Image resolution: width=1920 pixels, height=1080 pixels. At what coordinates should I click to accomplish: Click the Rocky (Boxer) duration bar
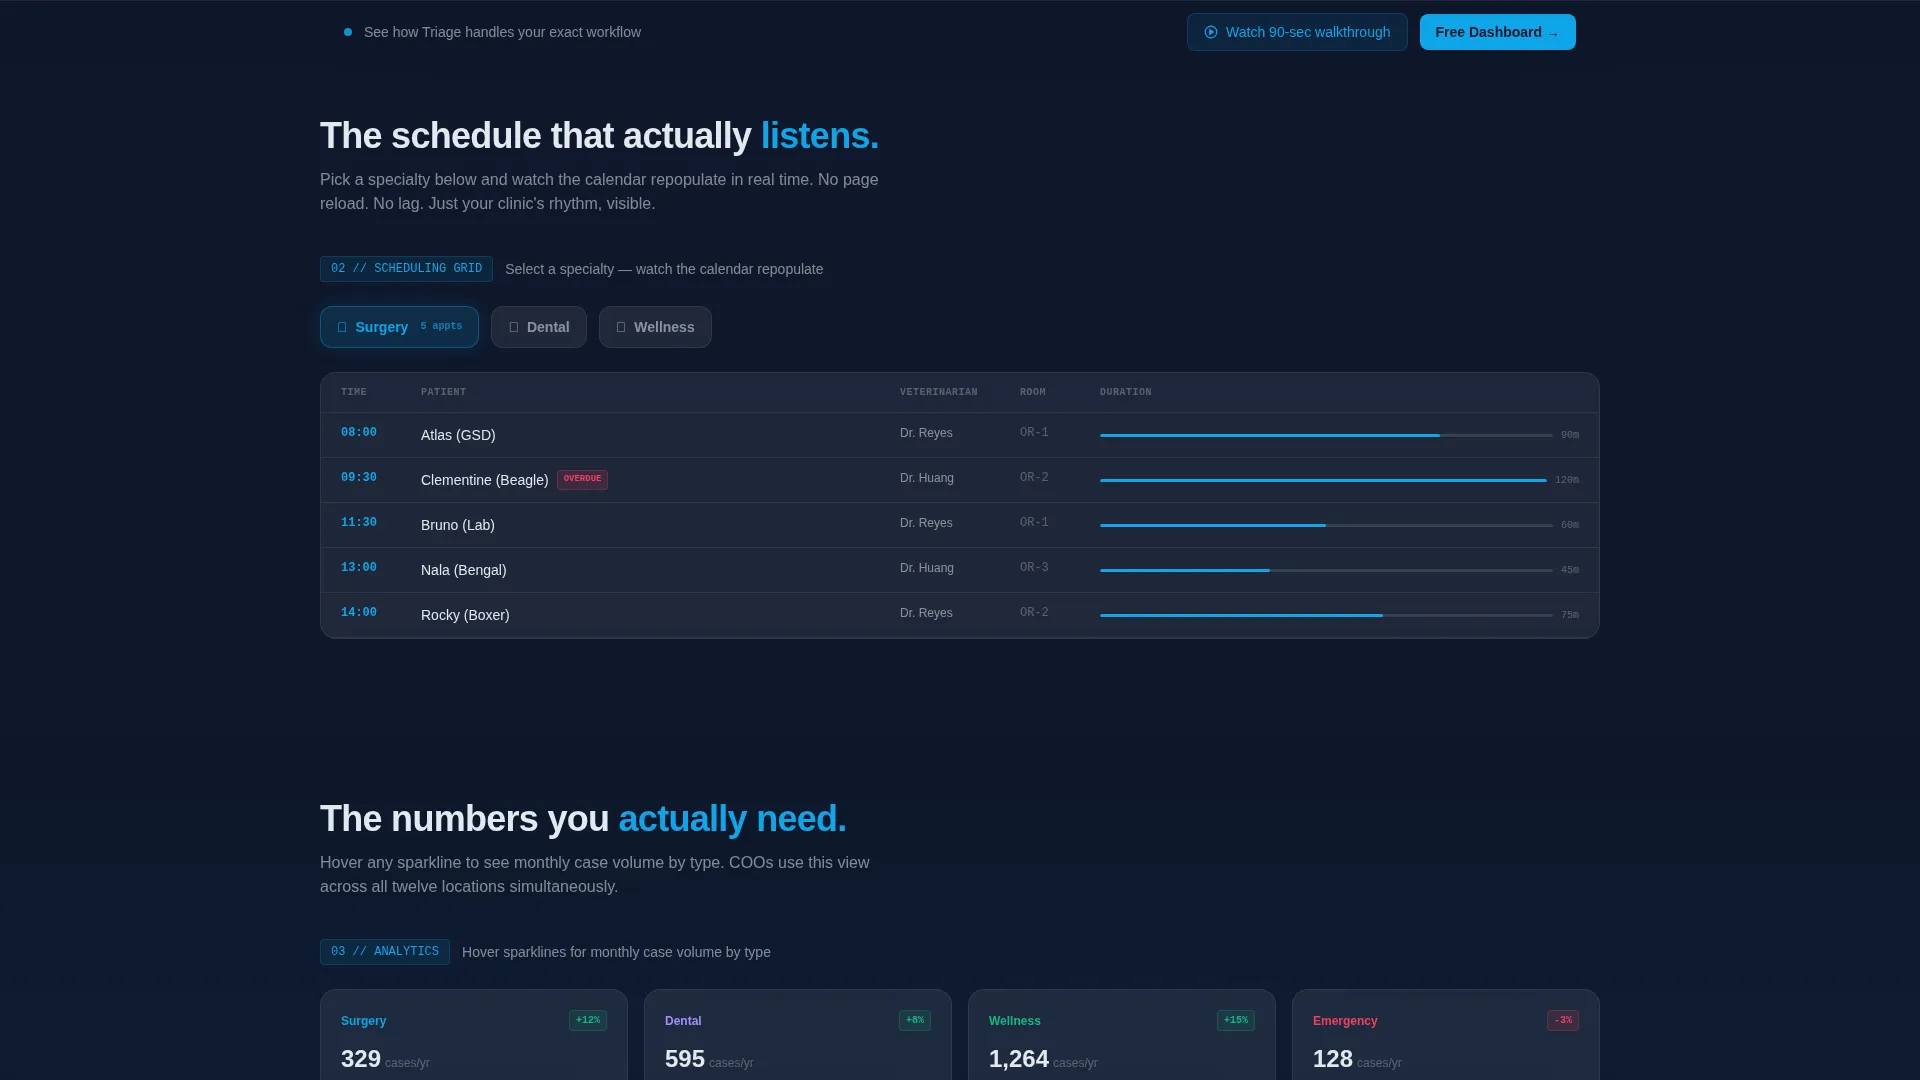click(x=1326, y=615)
